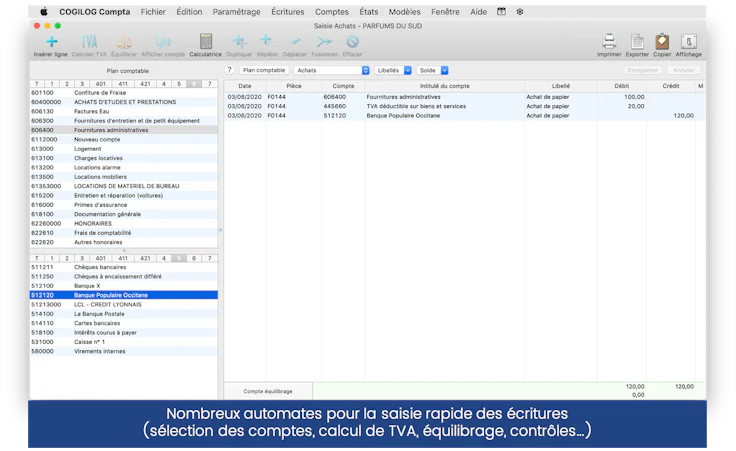The height and width of the screenshot is (451, 736).
Task: Select class 401 tab in upper account list
Action: [x=100, y=84]
